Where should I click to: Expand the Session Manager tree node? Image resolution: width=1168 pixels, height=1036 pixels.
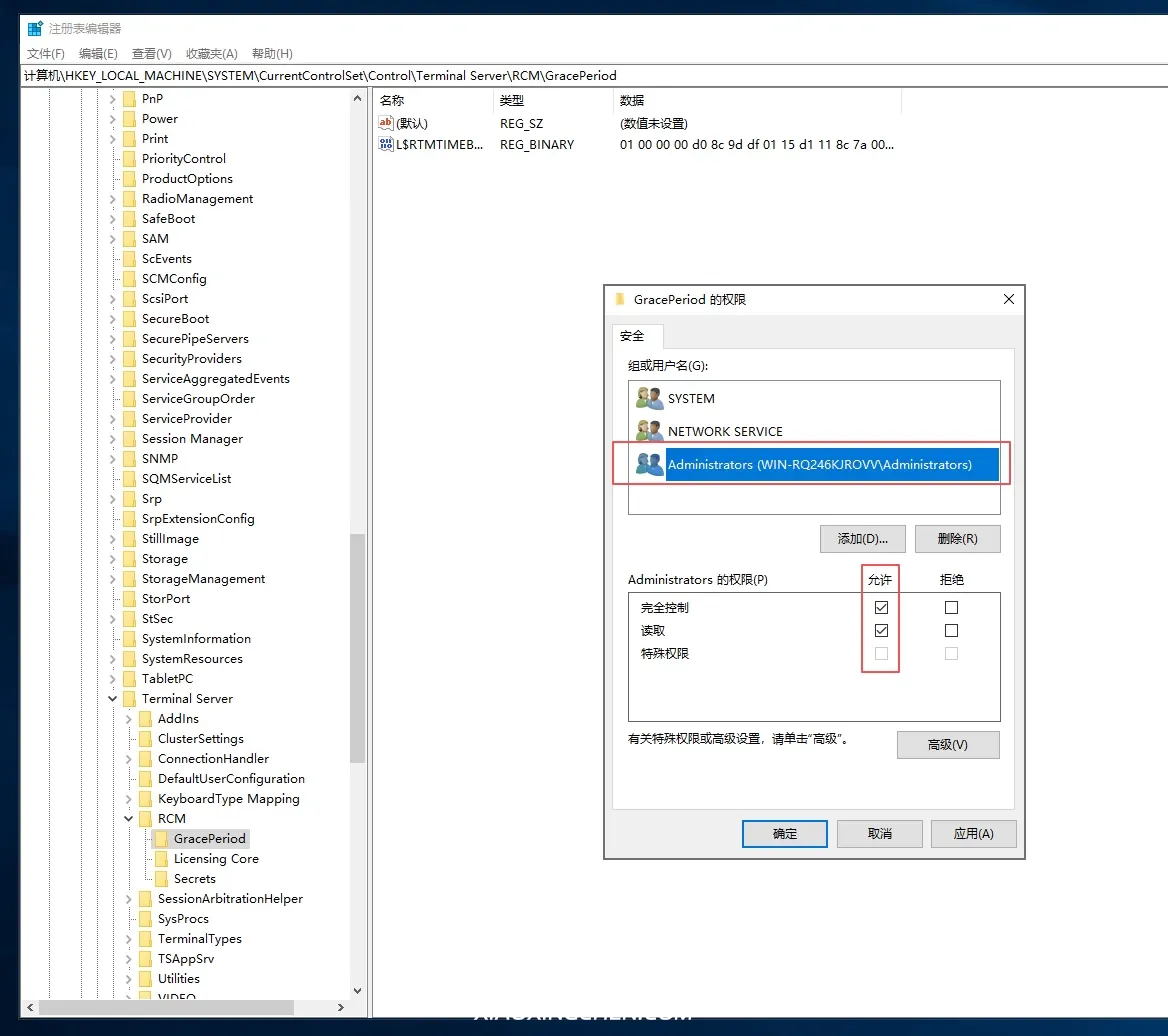(x=113, y=439)
